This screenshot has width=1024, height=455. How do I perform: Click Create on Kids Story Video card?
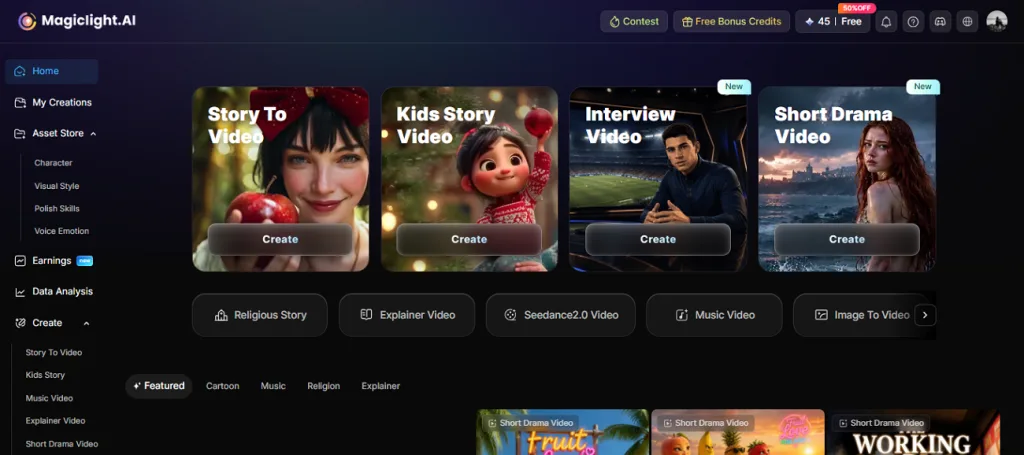469,240
